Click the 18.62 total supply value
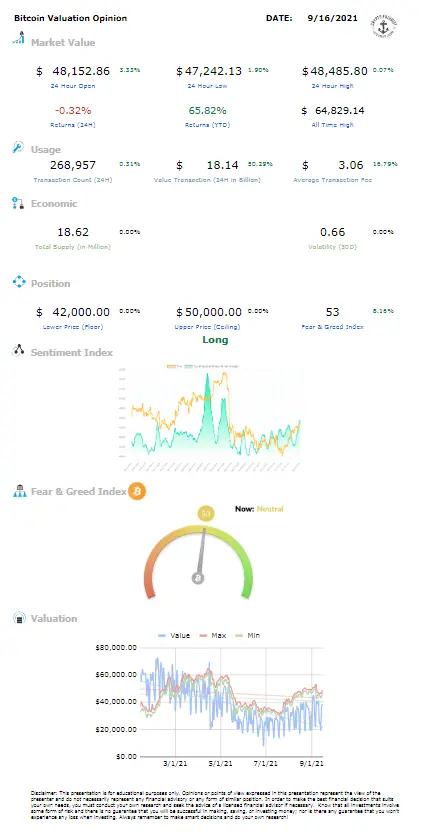This screenshot has height=831, width=429. pos(73,232)
